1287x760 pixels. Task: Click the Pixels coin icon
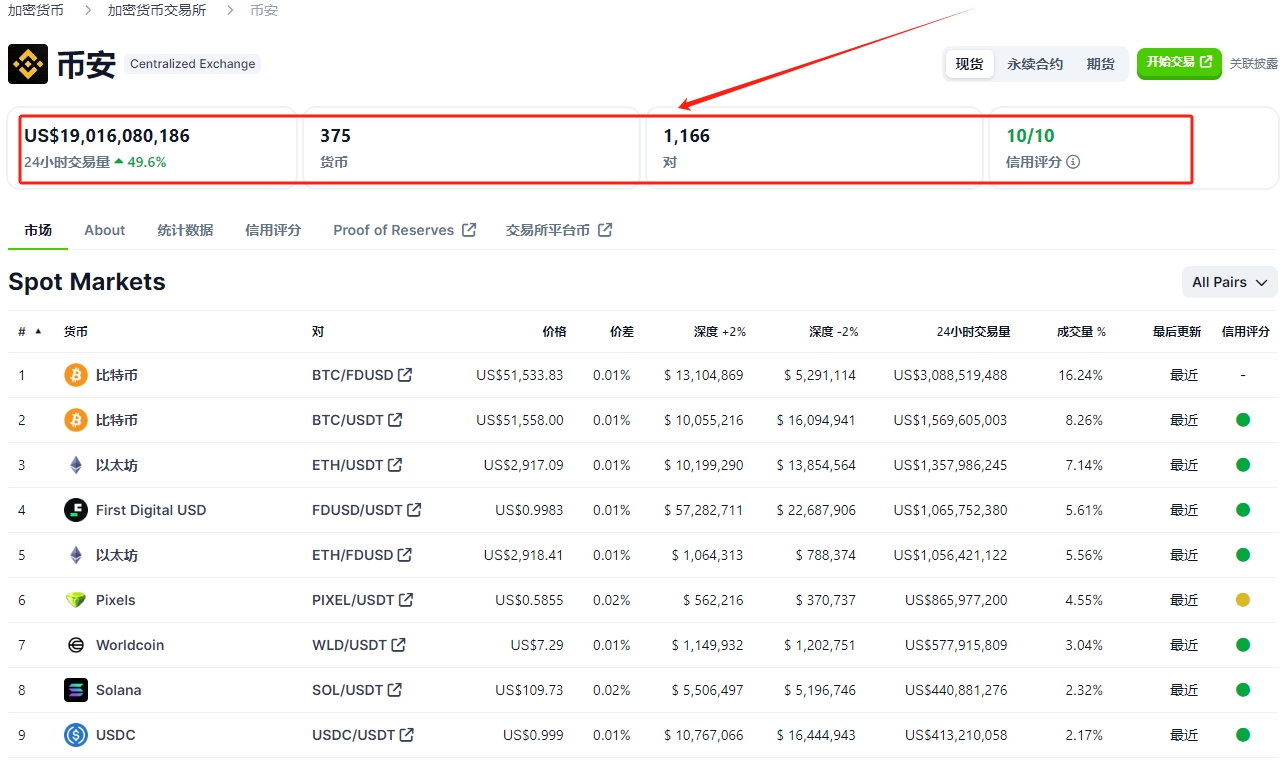76,600
